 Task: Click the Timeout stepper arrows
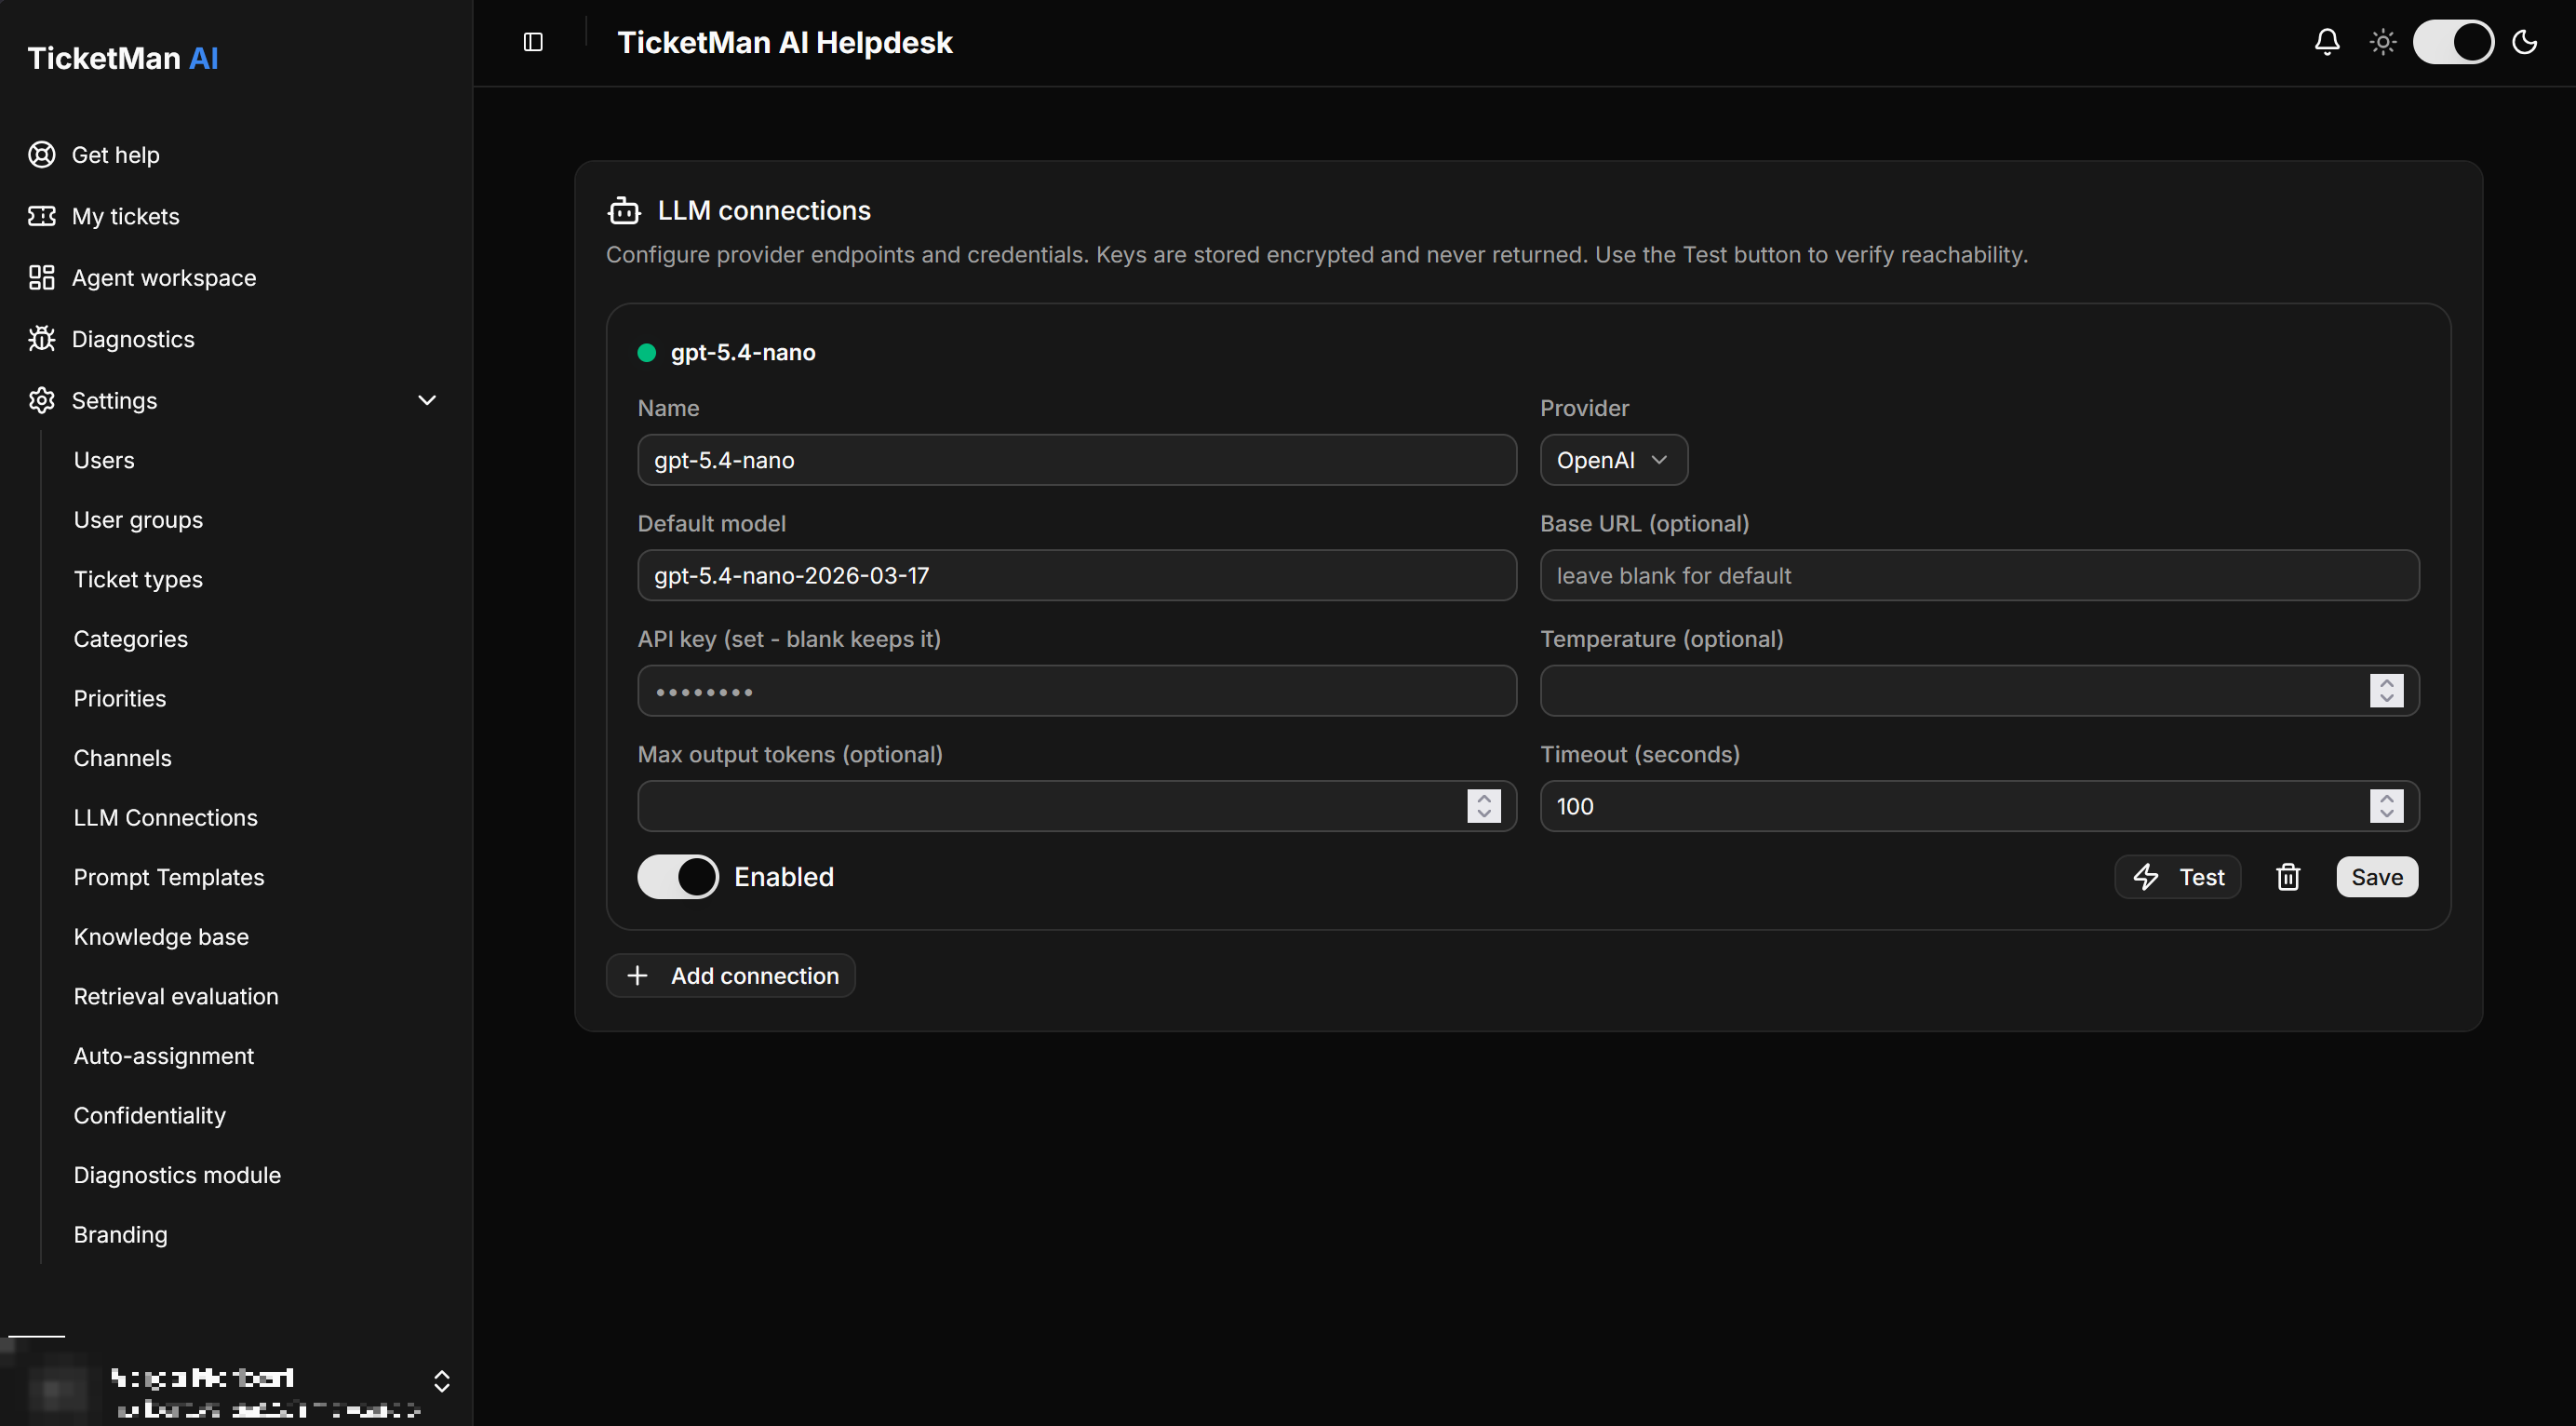pos(2387,806)
